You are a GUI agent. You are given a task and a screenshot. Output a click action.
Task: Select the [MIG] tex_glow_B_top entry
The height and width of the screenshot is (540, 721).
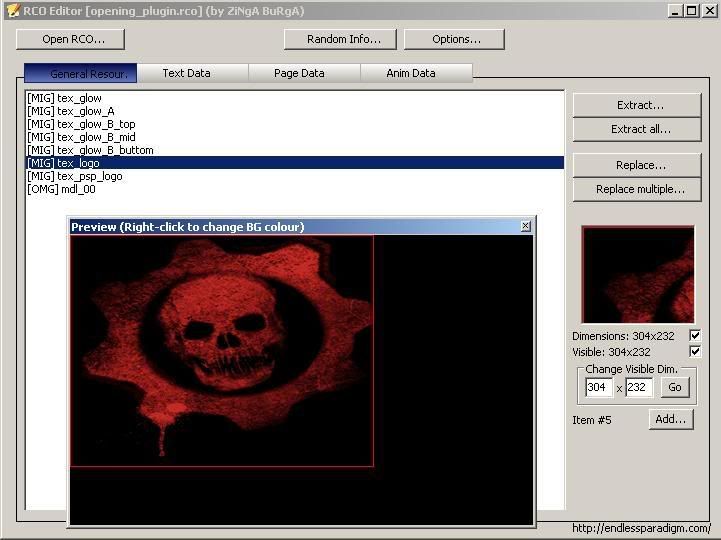coord(295,124)
